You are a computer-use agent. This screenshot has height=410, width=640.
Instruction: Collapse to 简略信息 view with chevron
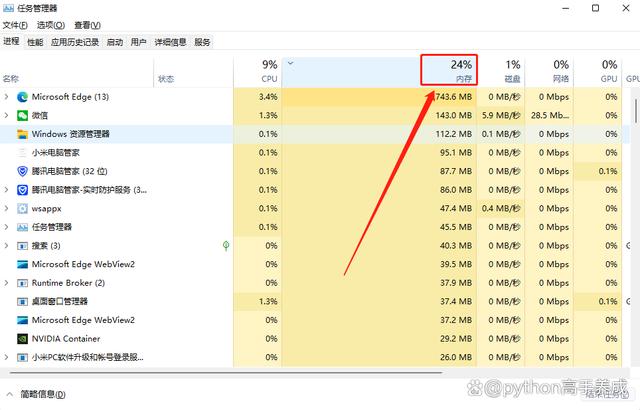click(10, 394)
